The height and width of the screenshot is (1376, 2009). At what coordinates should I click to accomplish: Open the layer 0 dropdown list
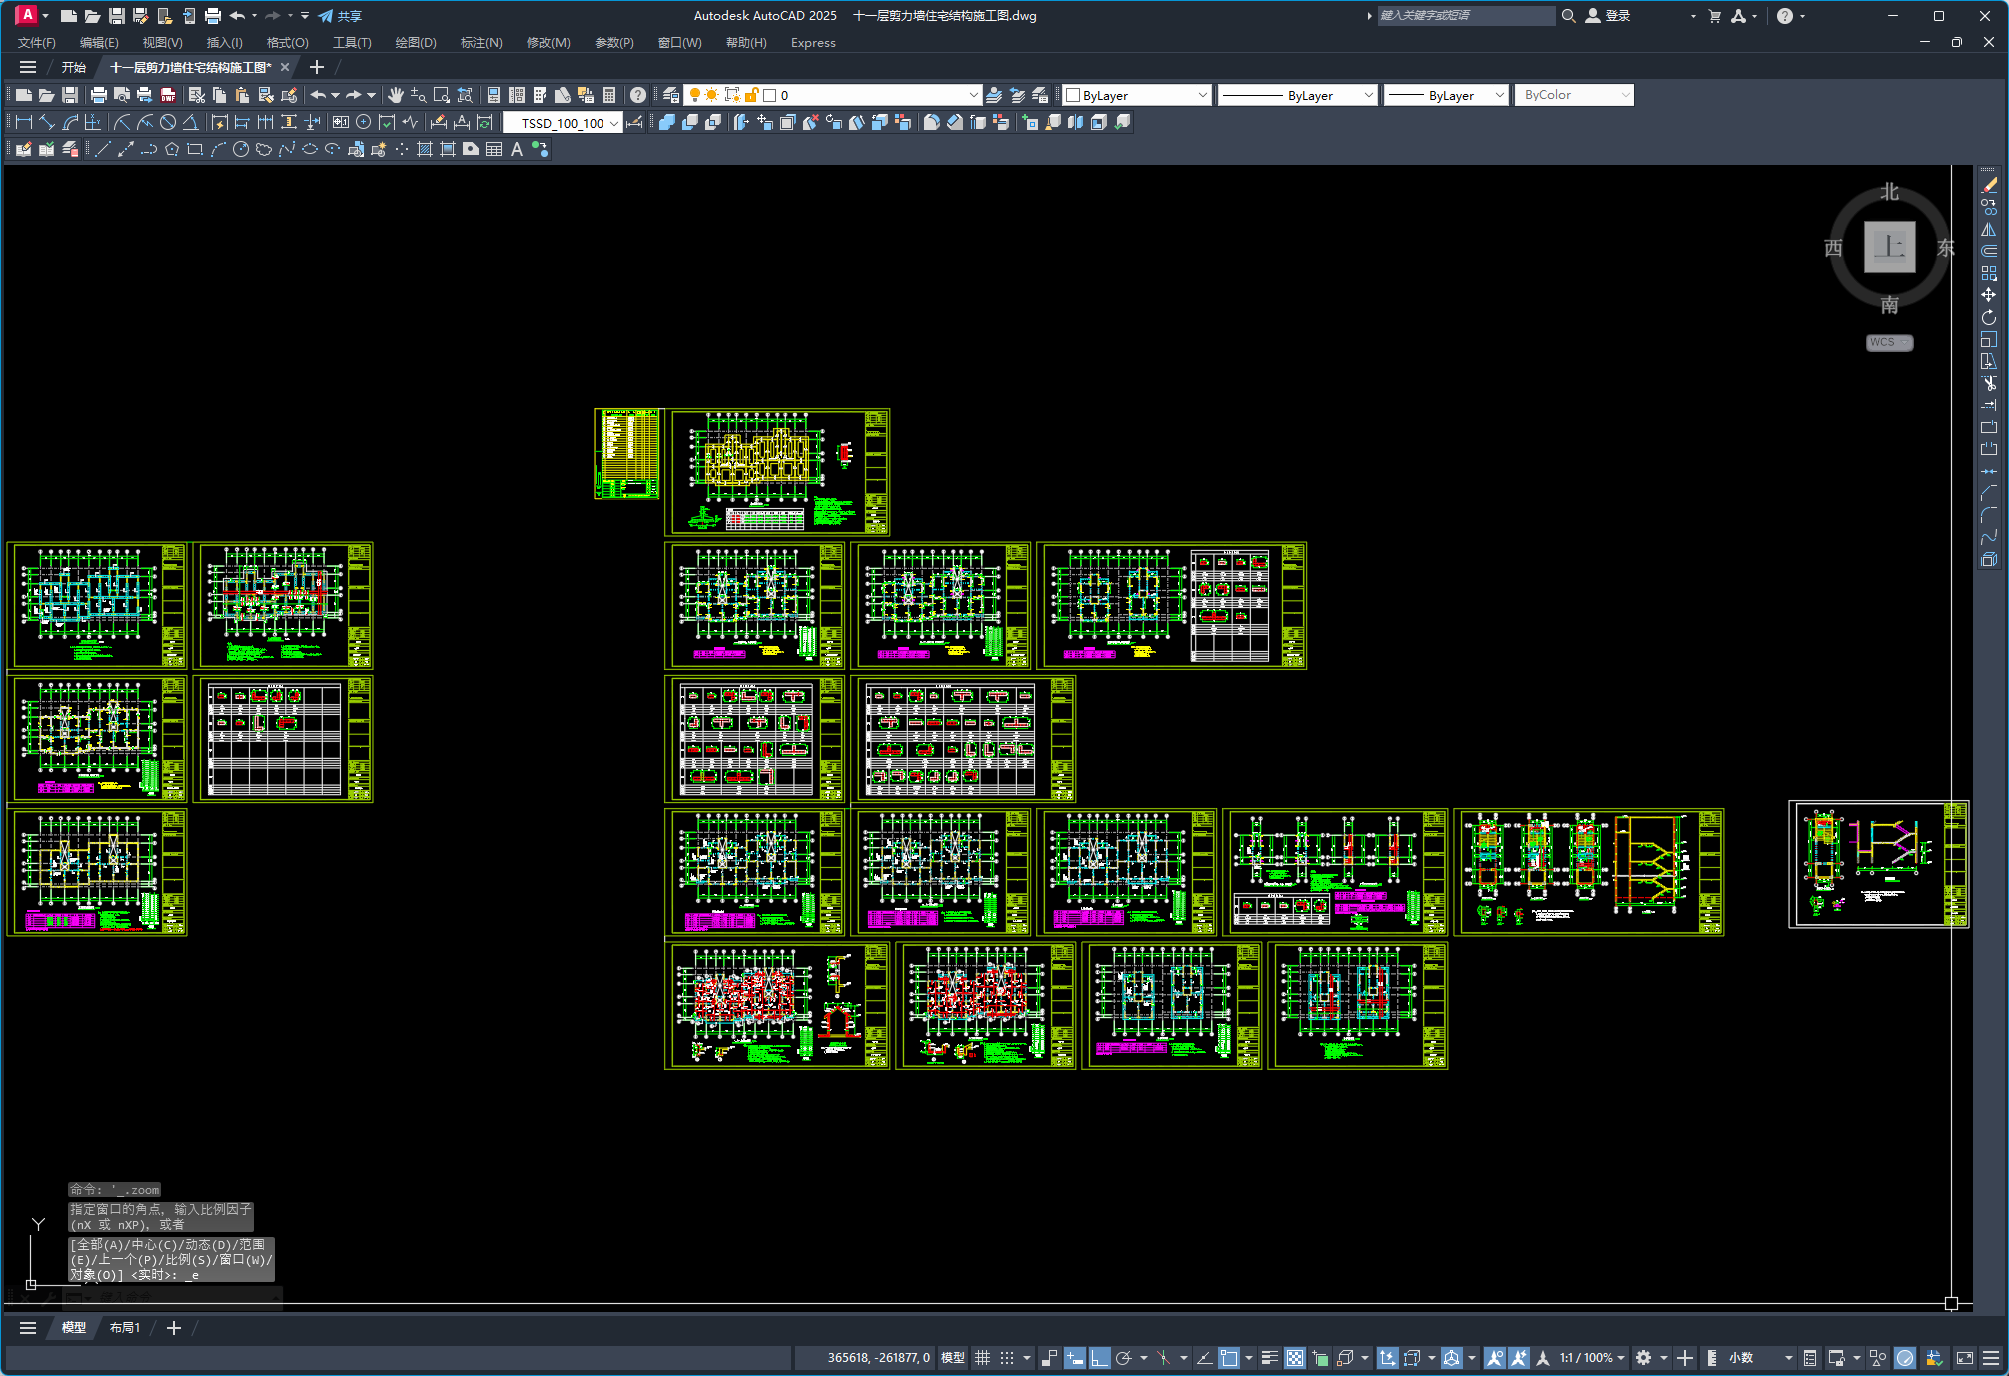coord(973,95)
